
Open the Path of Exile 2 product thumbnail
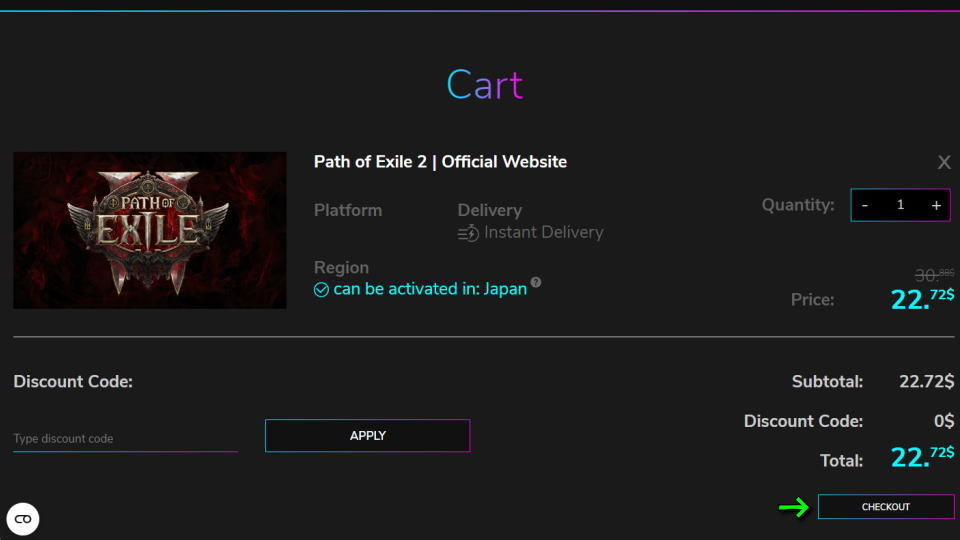(150, 230)
